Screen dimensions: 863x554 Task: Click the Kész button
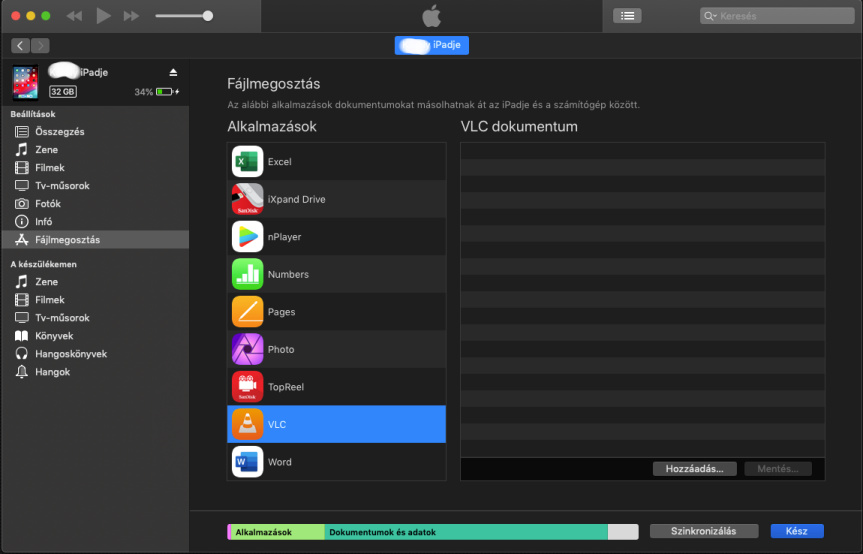797,531
